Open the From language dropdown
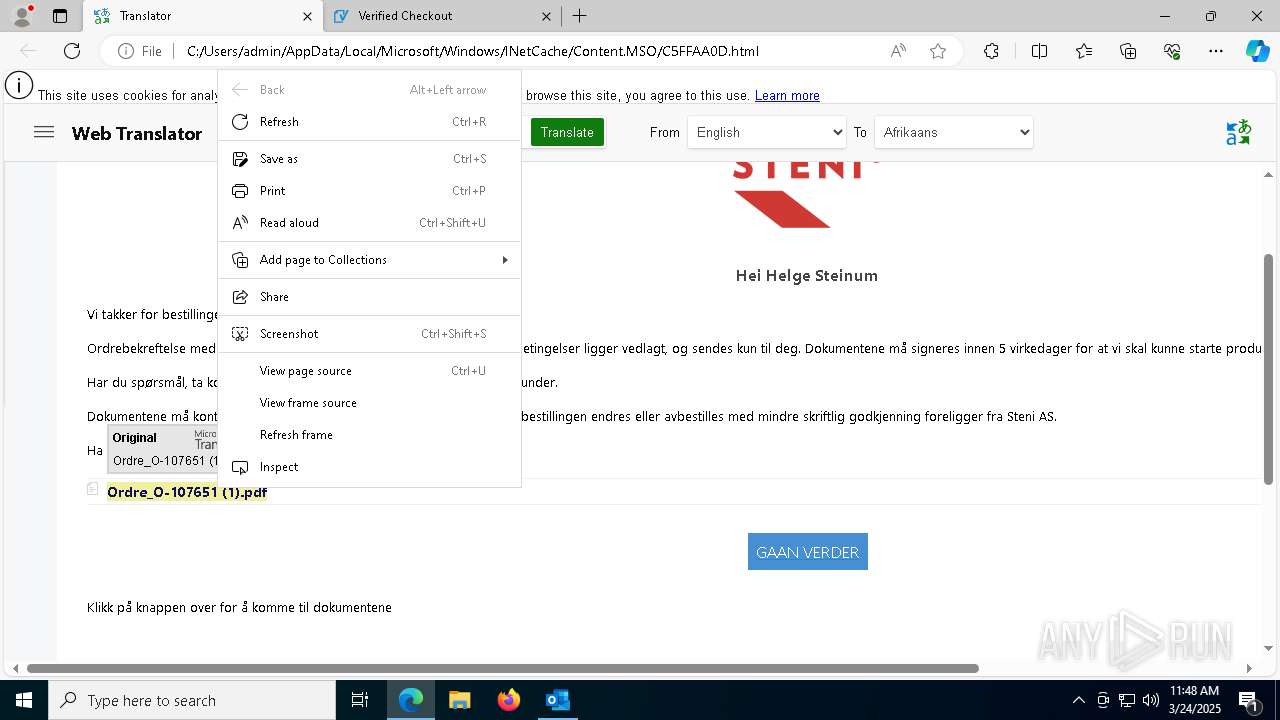The image size is (1280, 720). (767, 132)
